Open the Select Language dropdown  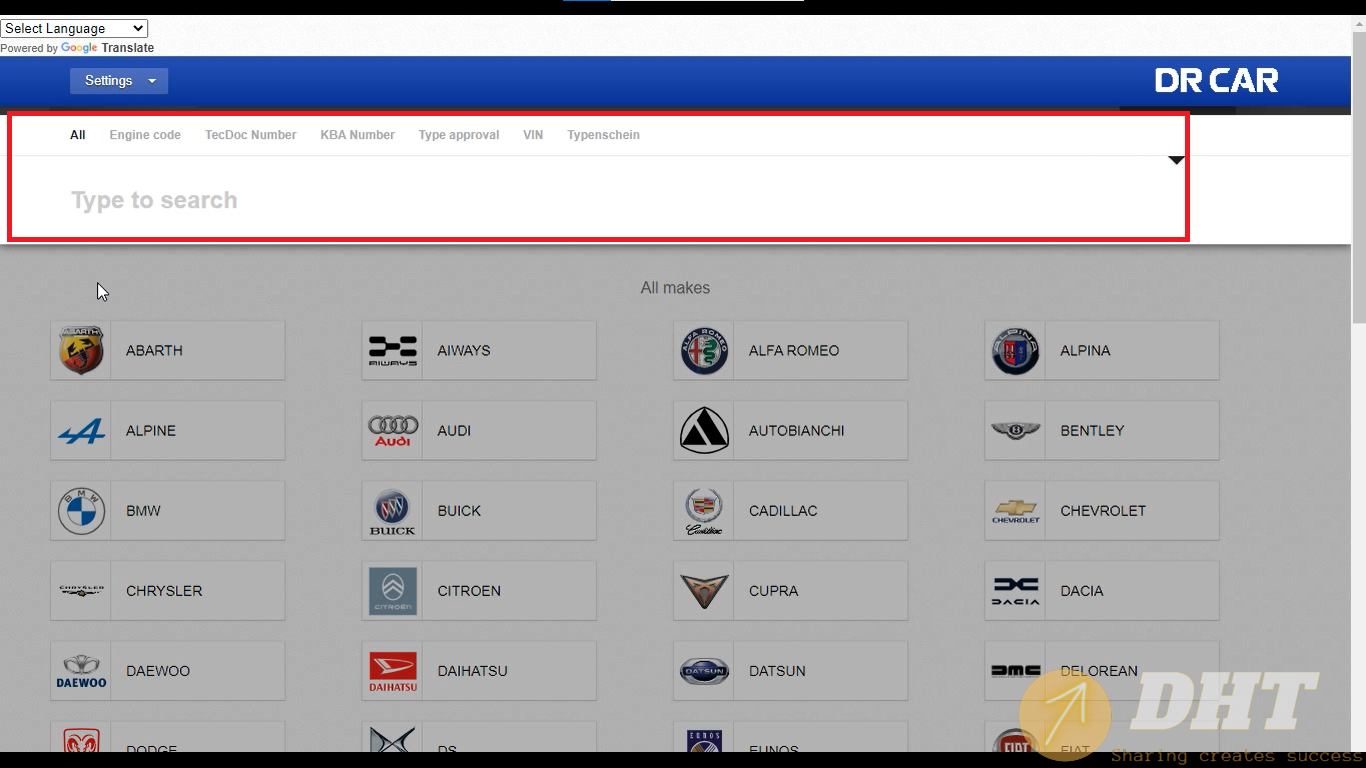coord(74,28)
